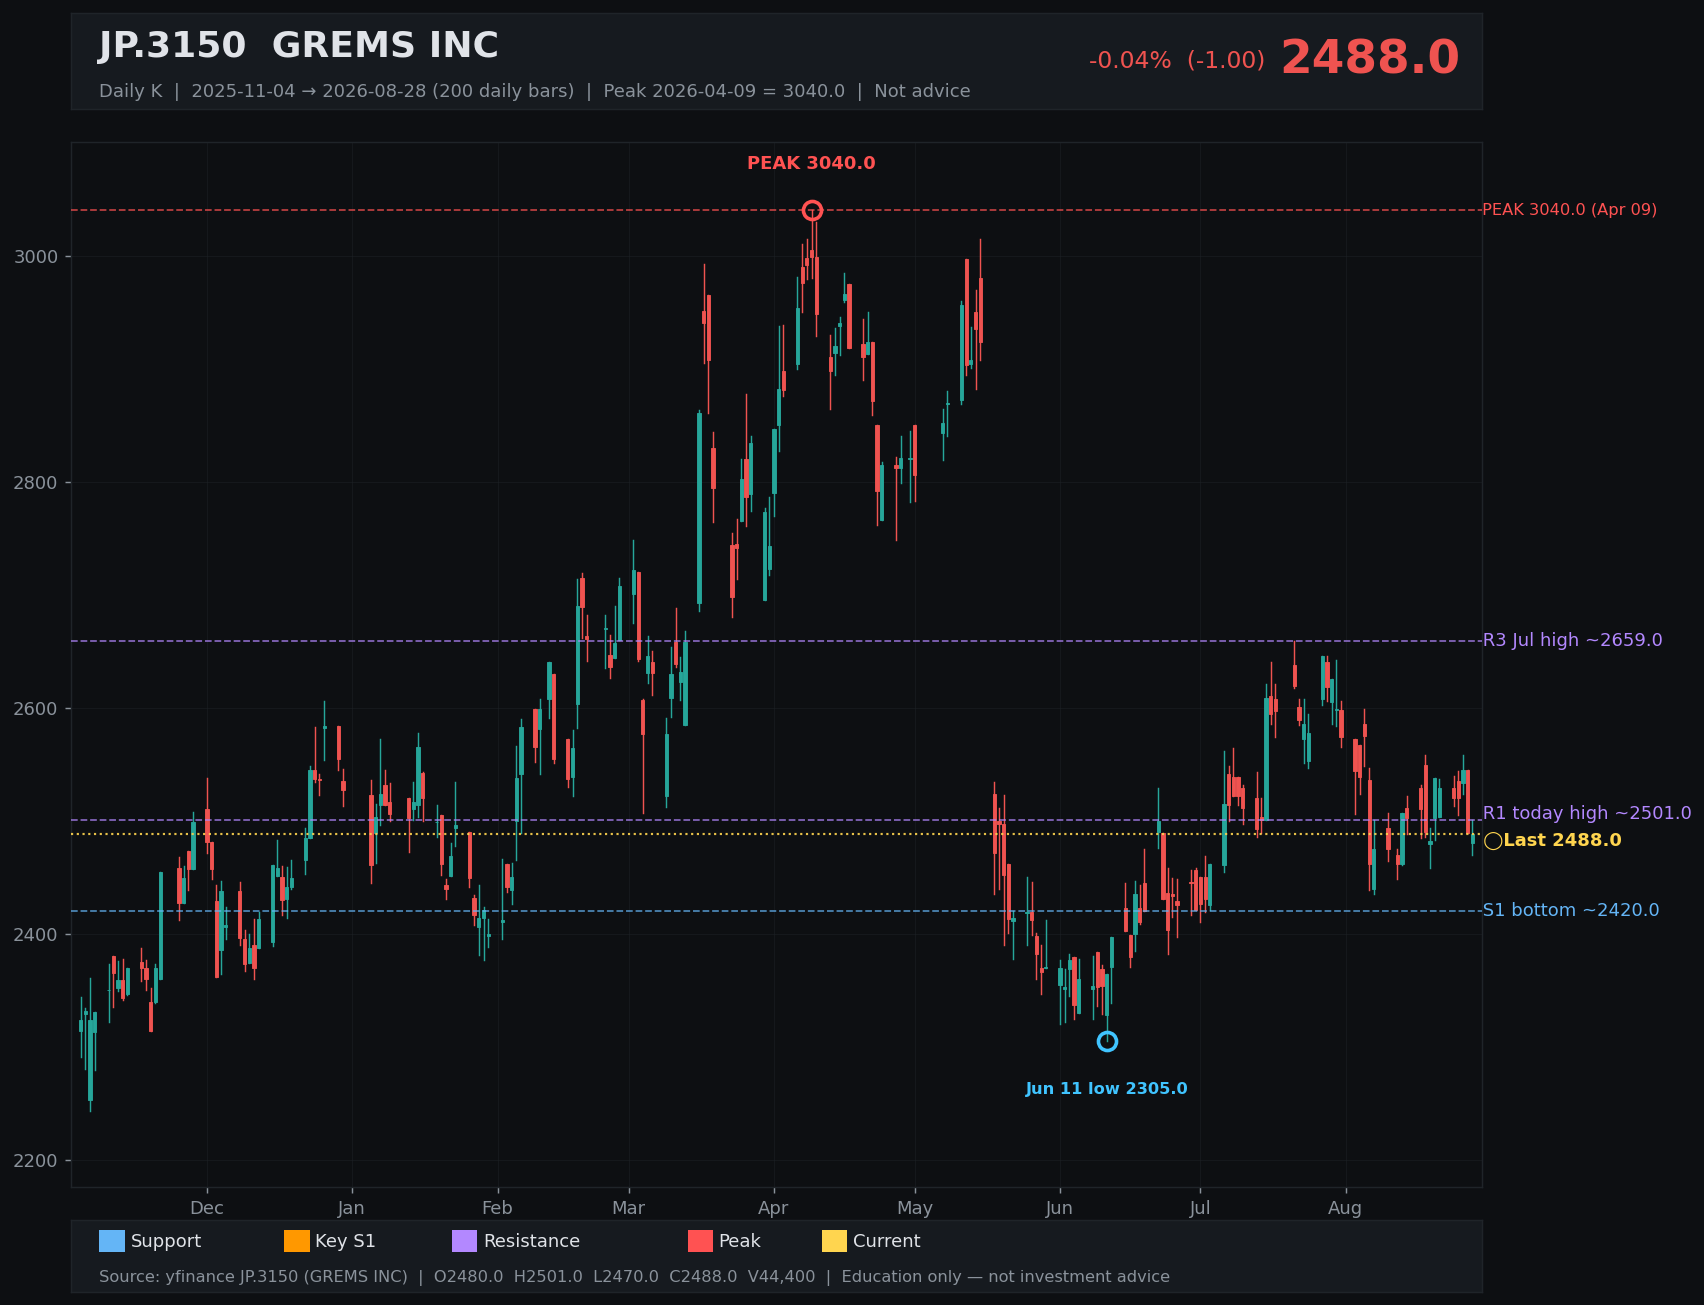Click the 2200 y-axis tick label
The image size is (1704, 1305).
click(x=36, y=1161)
